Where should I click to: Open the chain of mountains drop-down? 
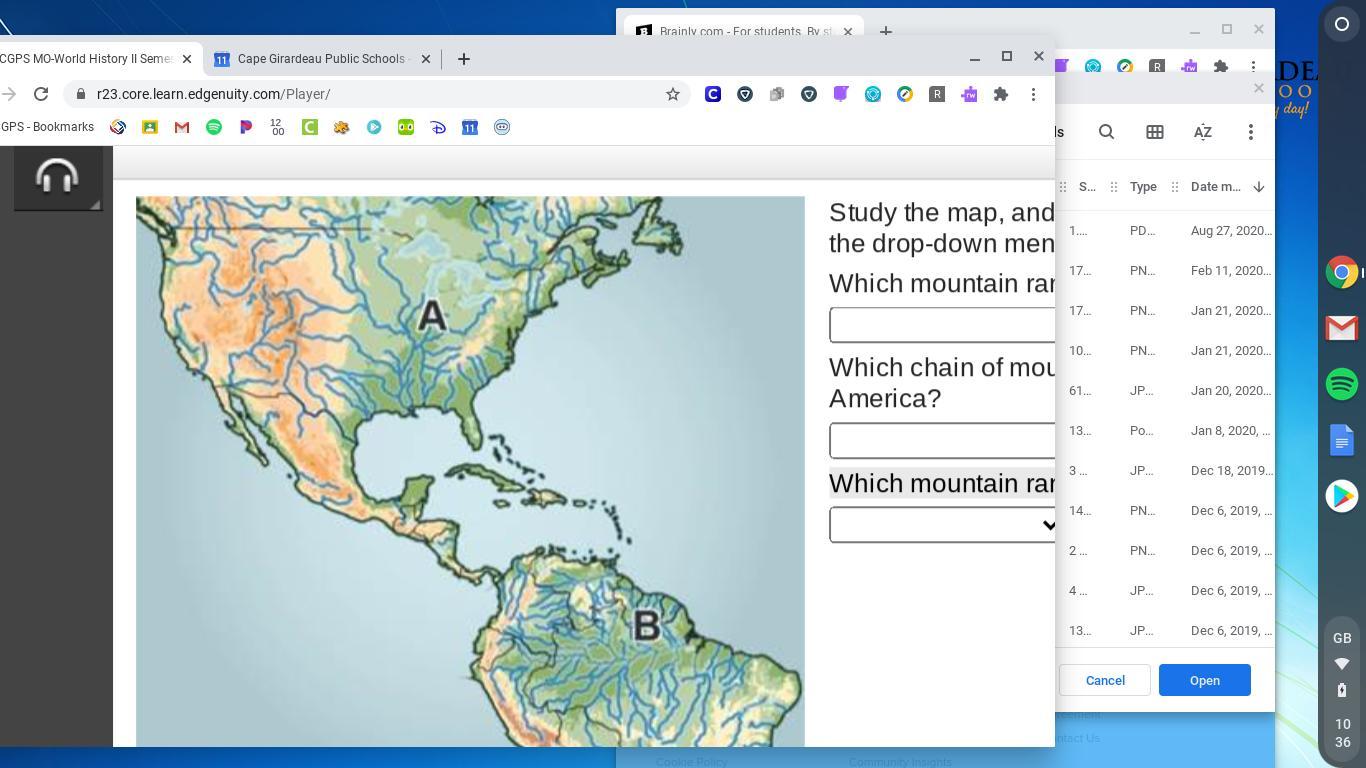[x=941, y=441]
